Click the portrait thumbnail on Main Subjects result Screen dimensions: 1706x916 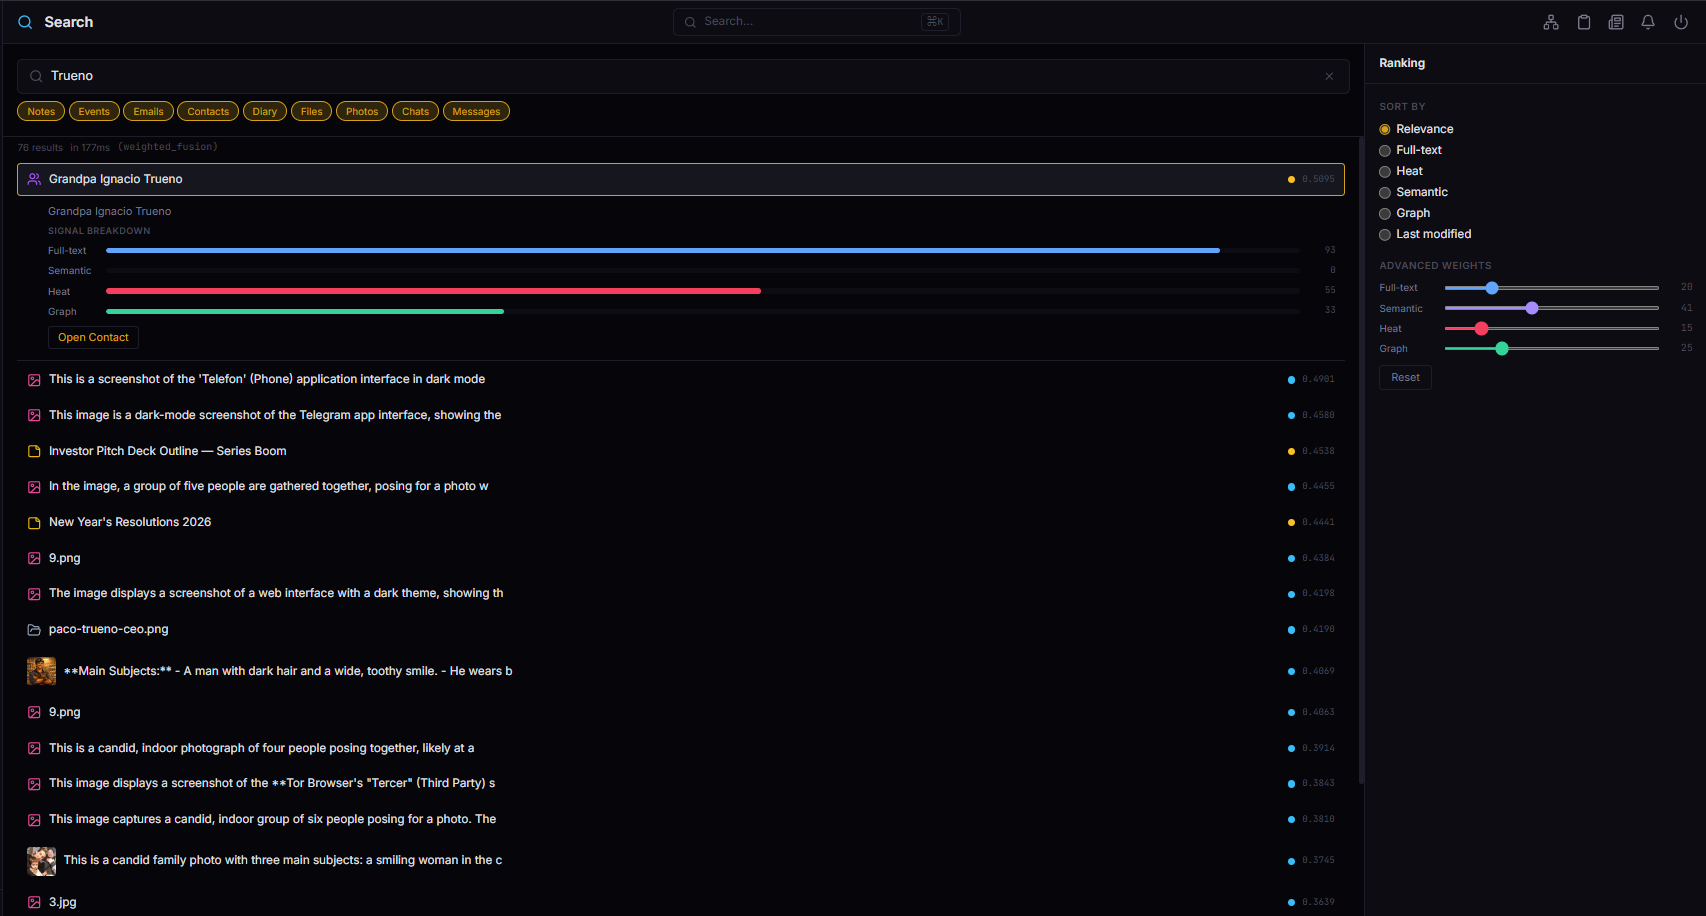pos(41,671)
